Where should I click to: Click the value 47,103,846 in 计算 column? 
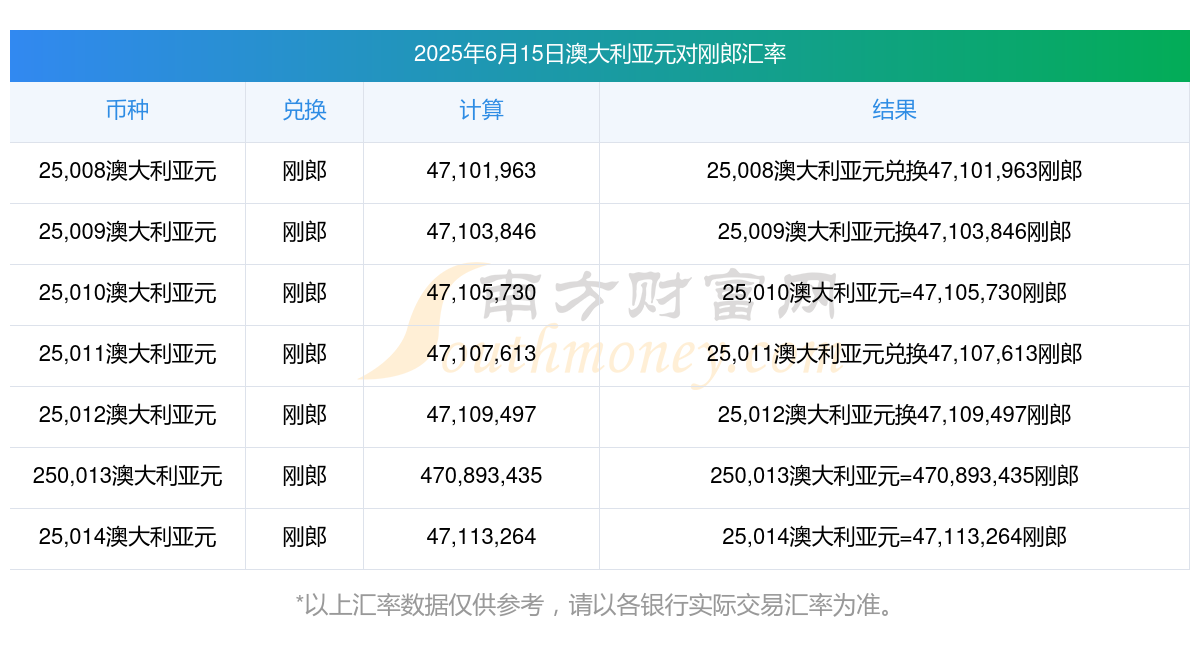[x=481, y=232]
